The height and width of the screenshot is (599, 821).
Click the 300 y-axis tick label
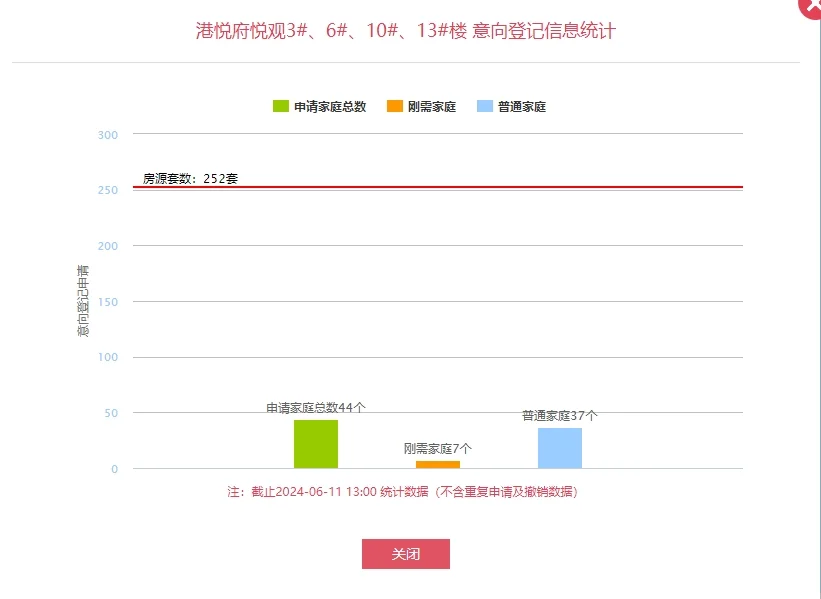108,135
